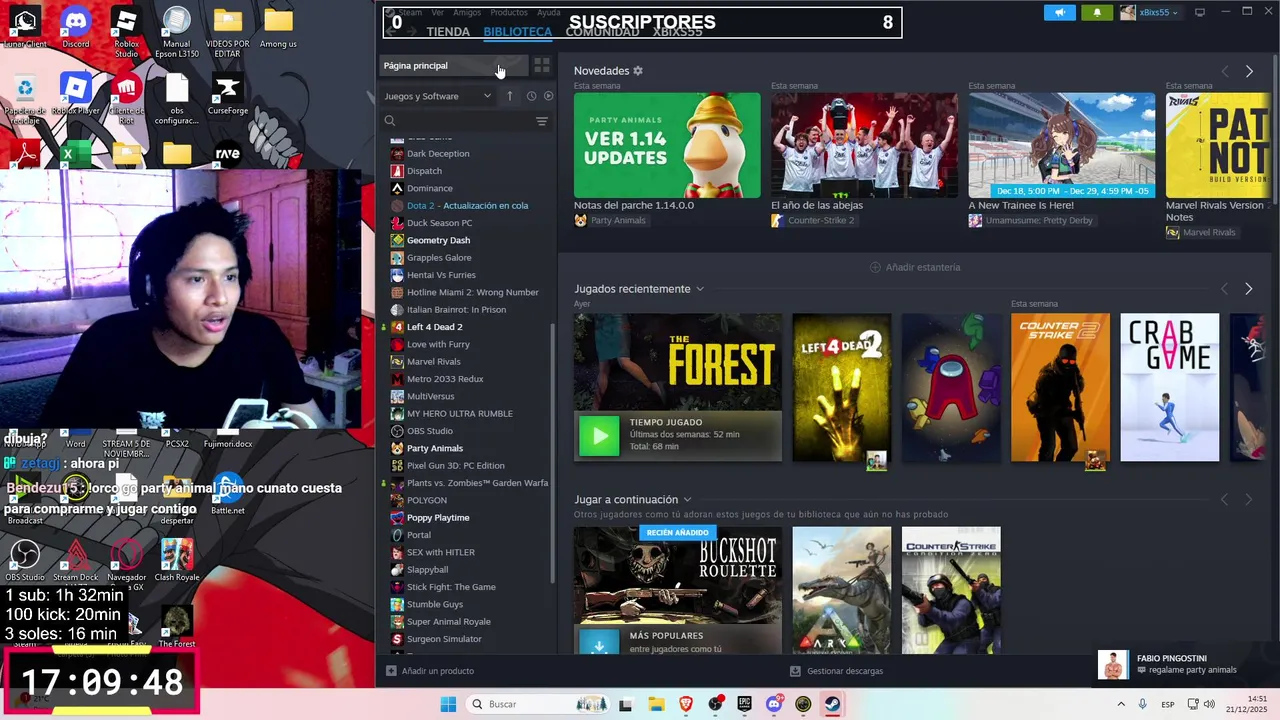Select Party Animals in library list

click(x=435, y=448)
